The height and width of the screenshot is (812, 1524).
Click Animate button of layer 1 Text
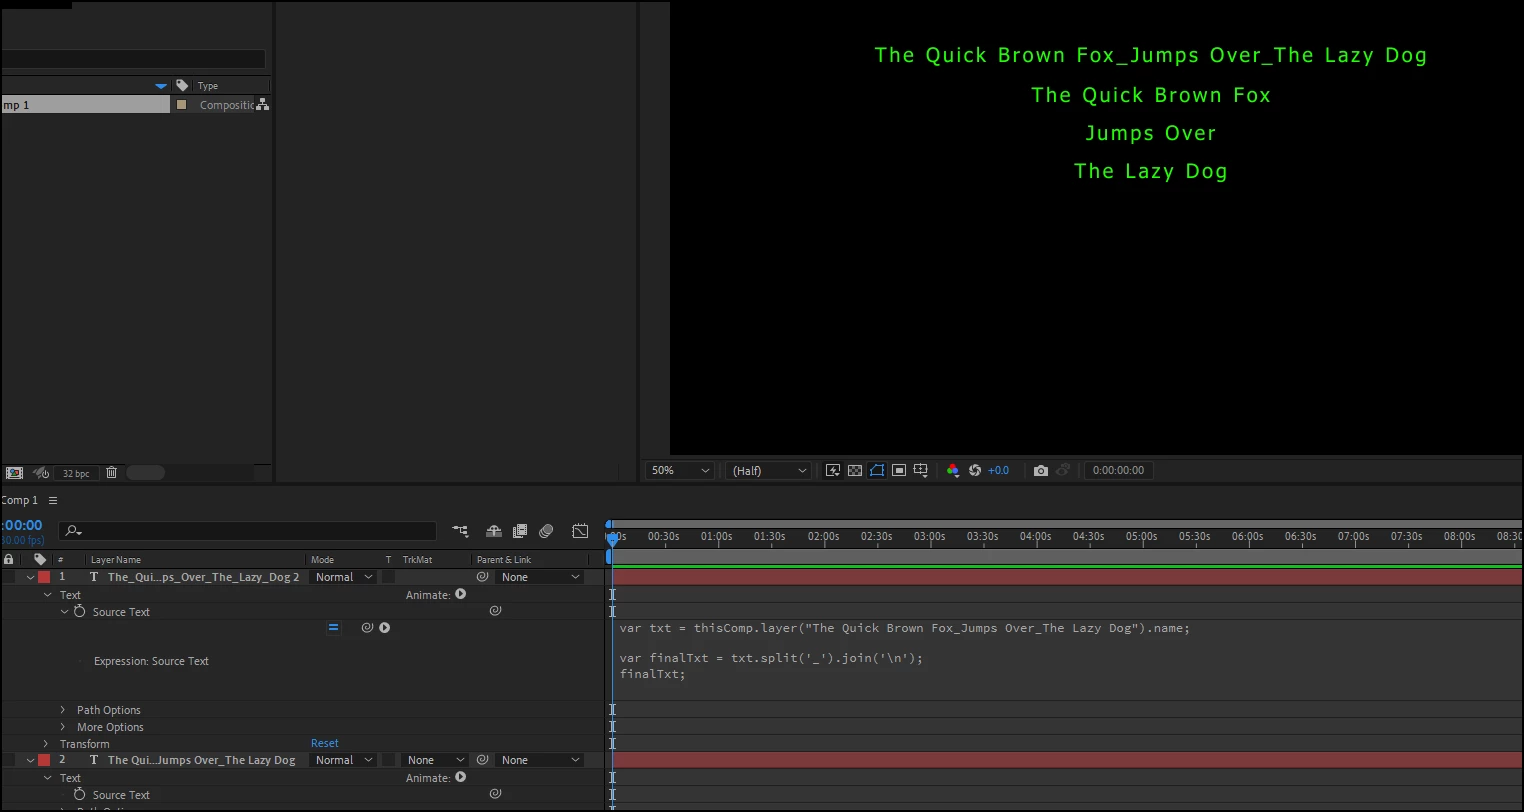pyautogui.click(x=461, y=594)
